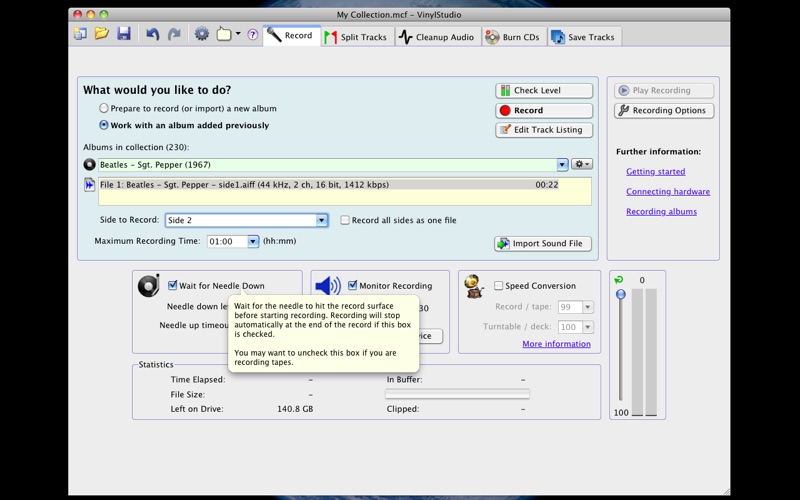
Task: Open the Connecting hardware link
Action: point(667,191)
